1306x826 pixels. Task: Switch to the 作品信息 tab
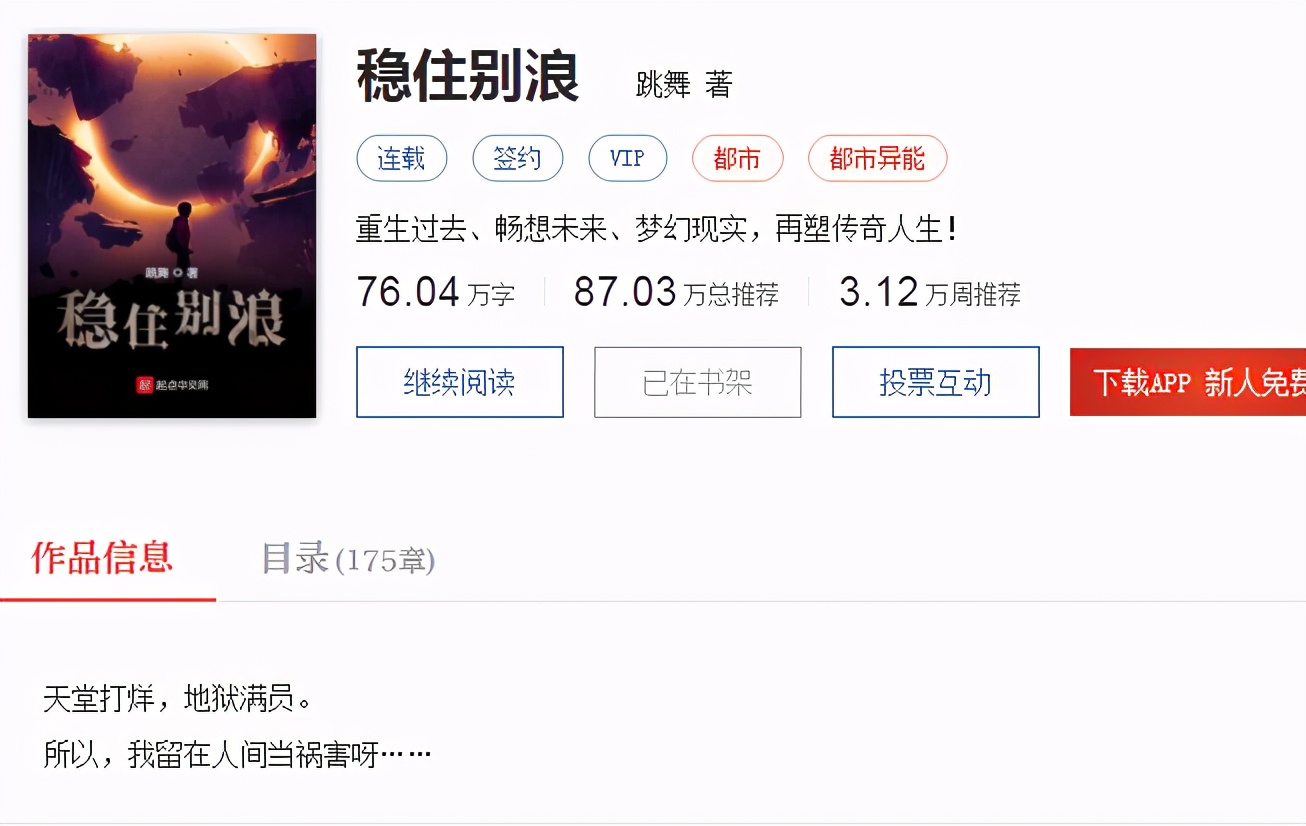coord(102,558)
